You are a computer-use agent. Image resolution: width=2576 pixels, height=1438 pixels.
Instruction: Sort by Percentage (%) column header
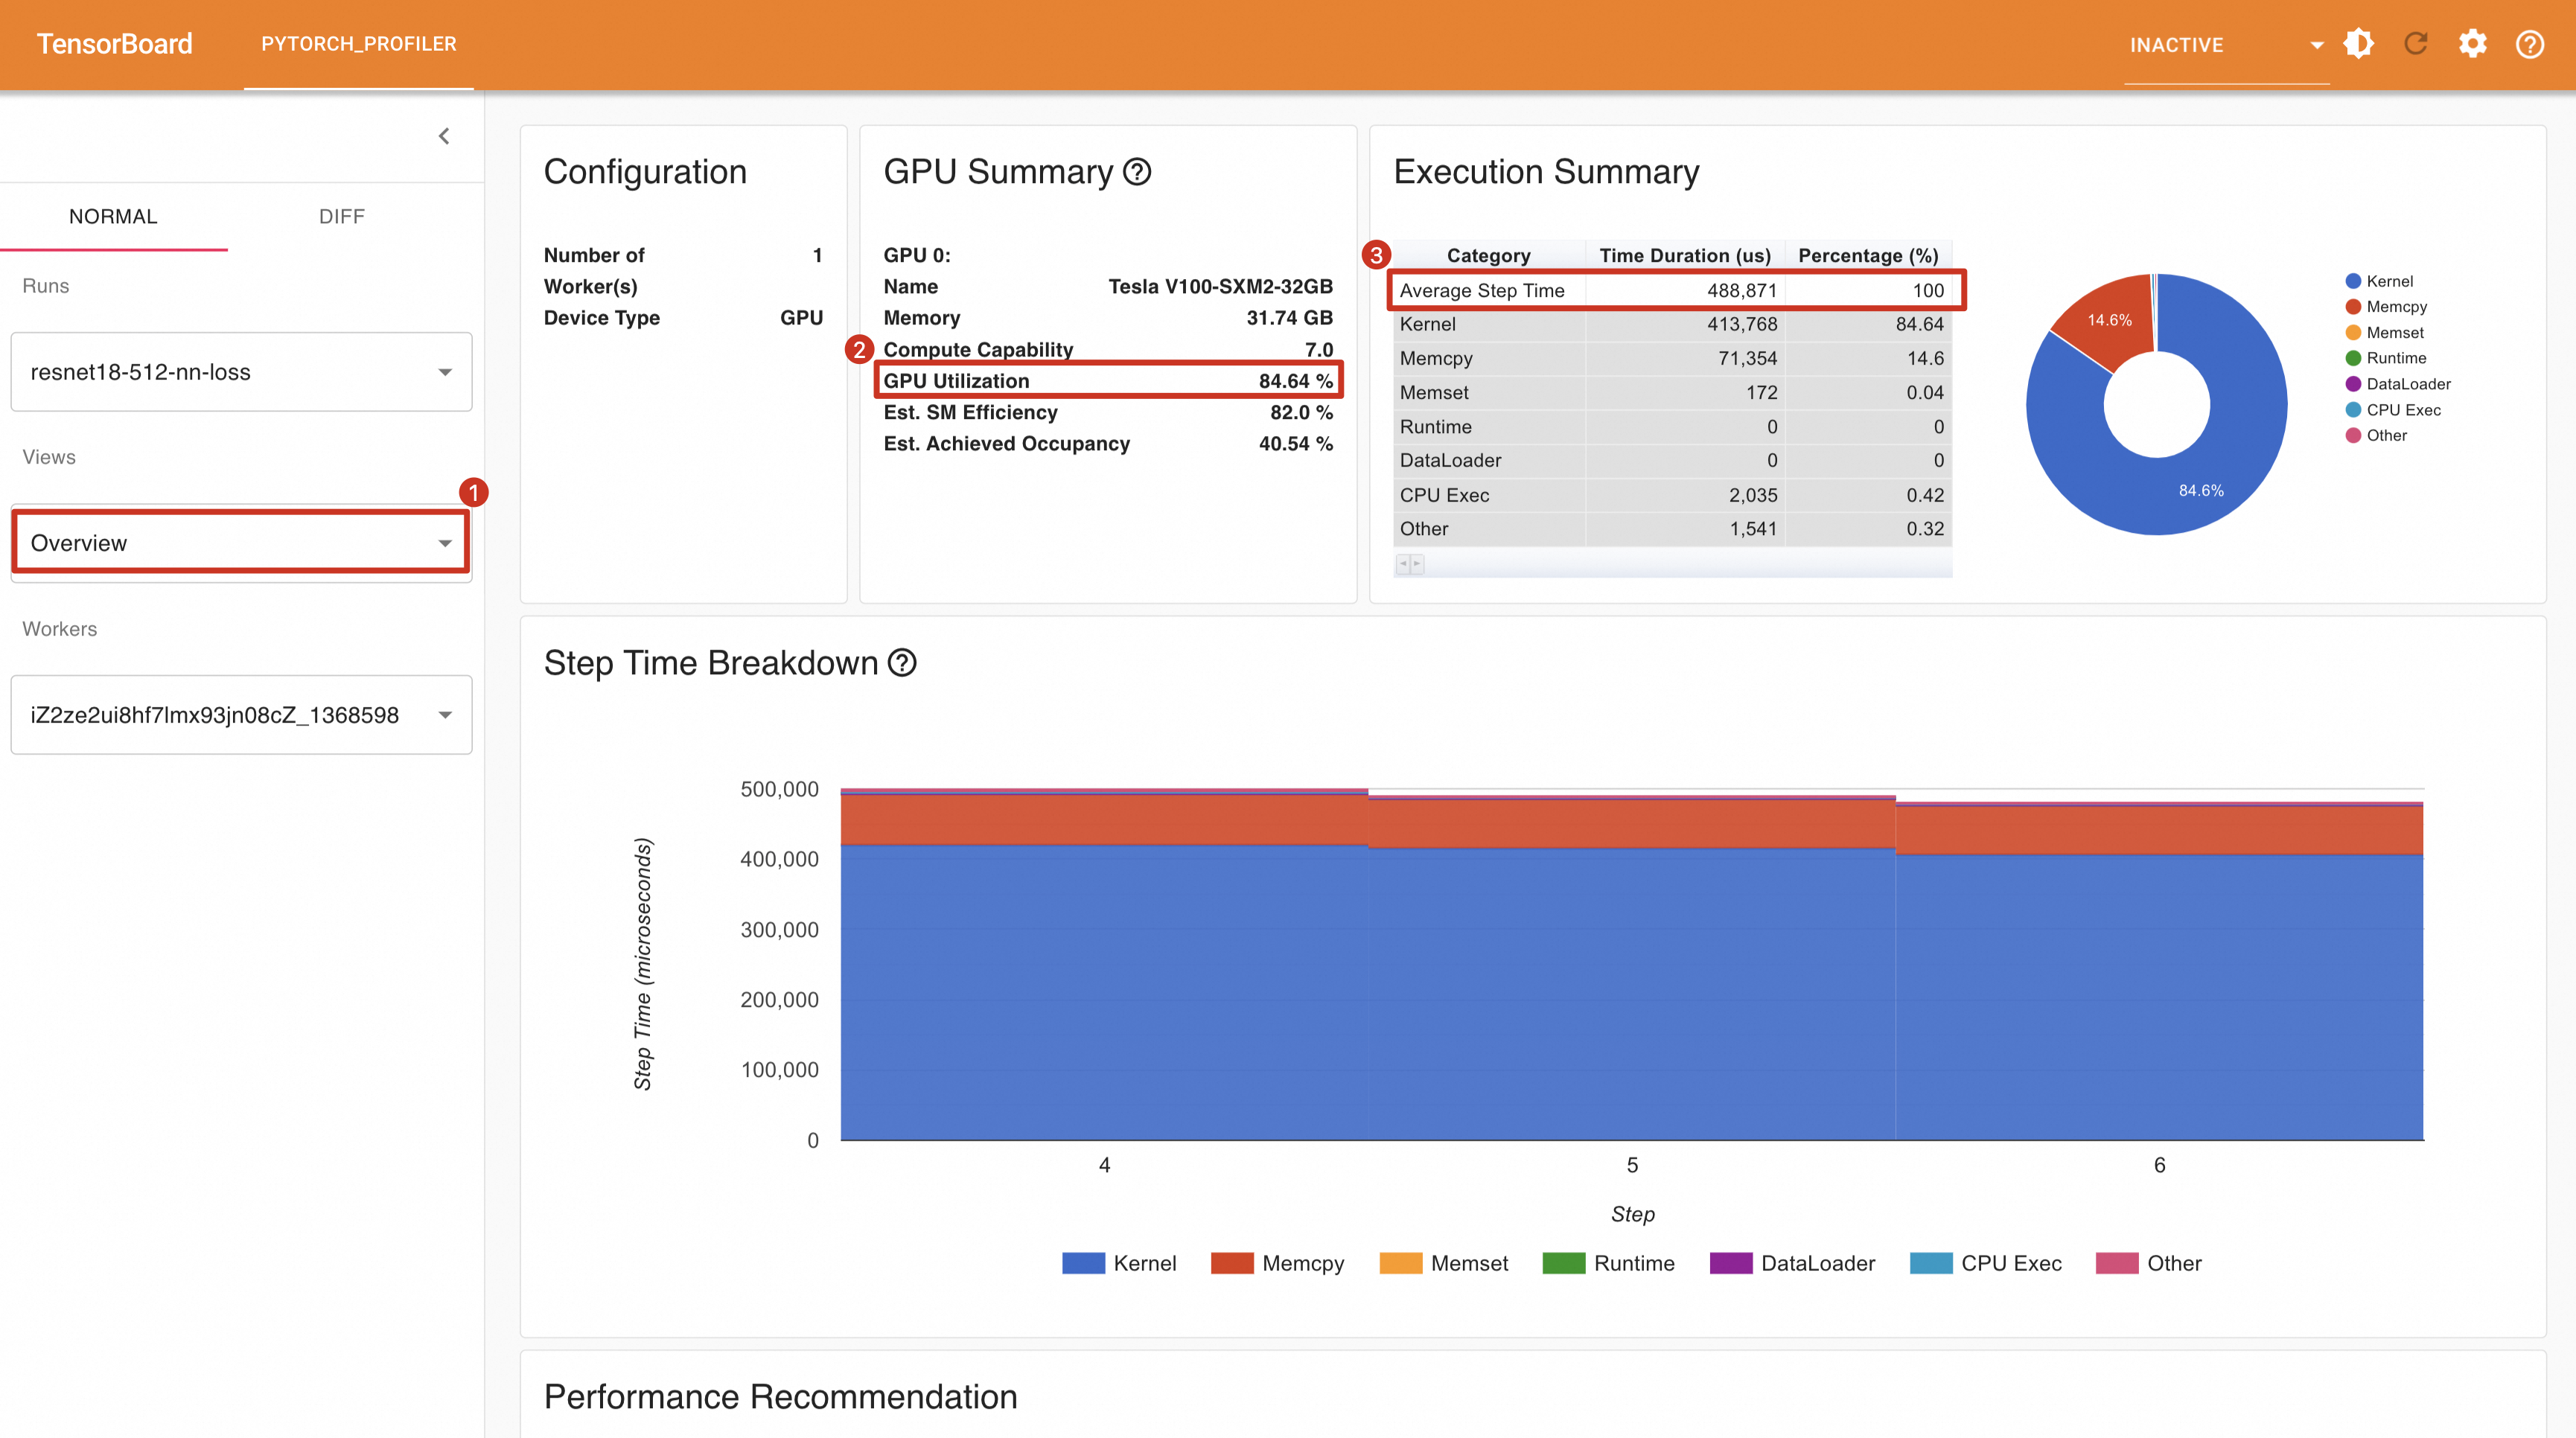click(1868, 255)
